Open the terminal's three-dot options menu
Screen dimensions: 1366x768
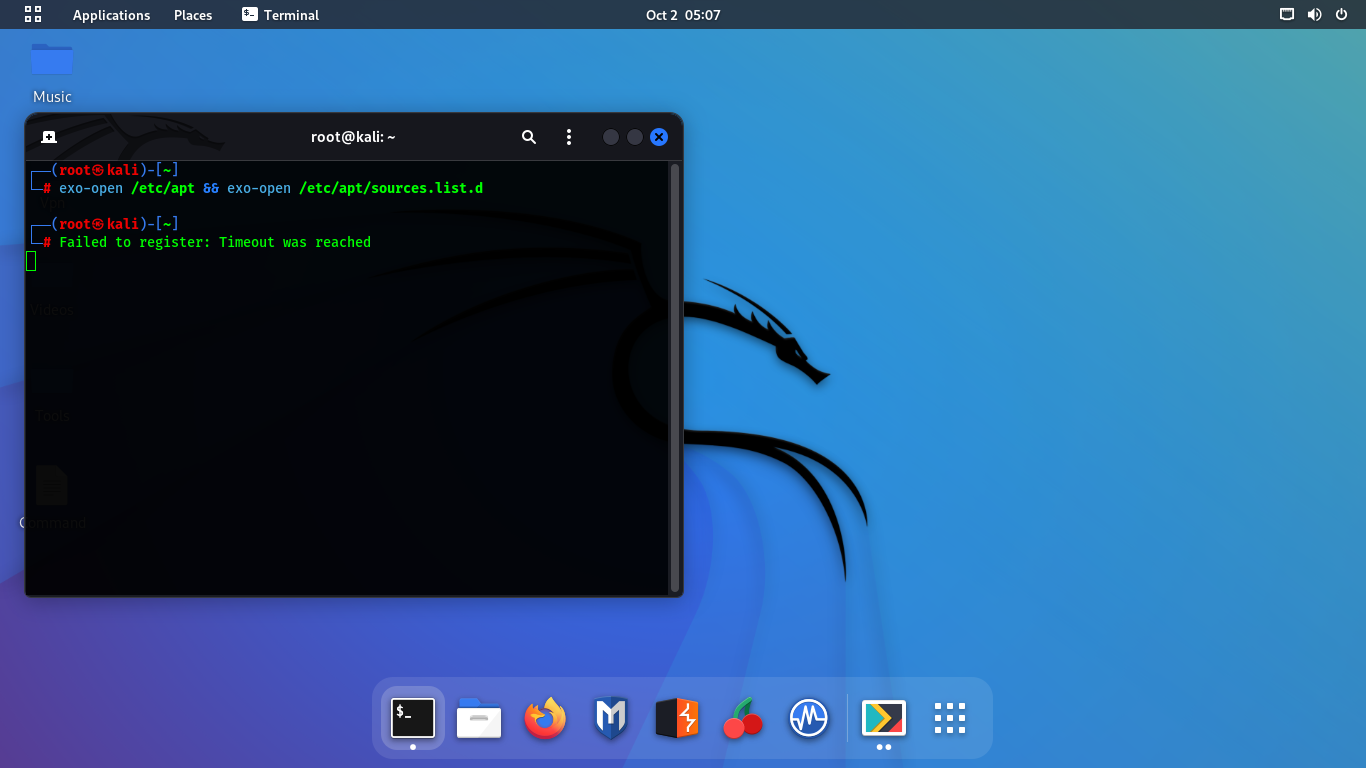click(x=569, y=137)
